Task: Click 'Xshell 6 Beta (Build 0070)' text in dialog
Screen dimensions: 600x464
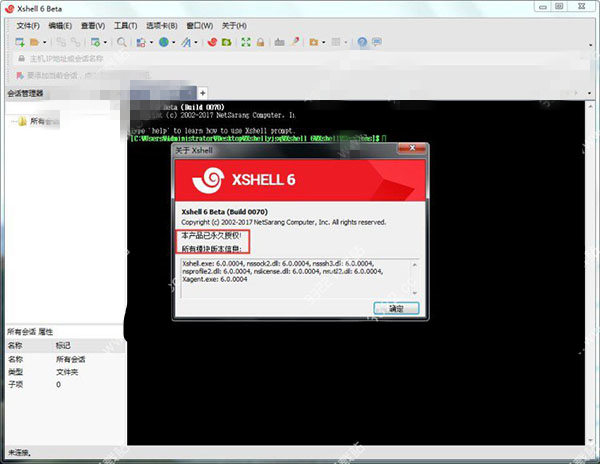Action: click(x=224, y=212)
